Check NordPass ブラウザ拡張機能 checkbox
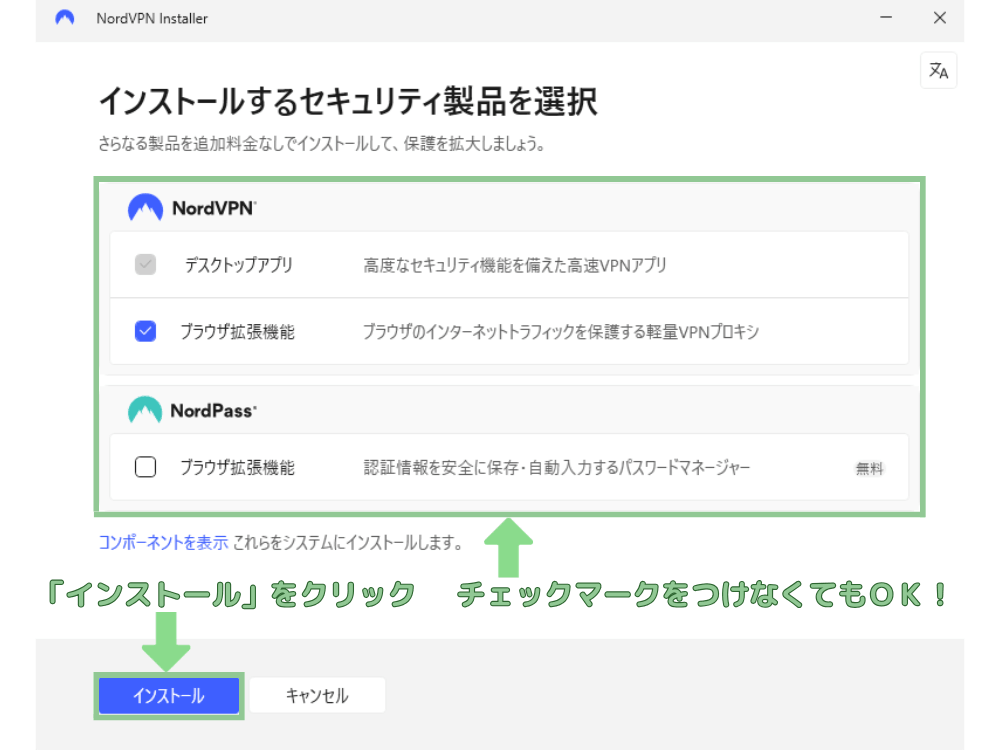 point(145,467)
